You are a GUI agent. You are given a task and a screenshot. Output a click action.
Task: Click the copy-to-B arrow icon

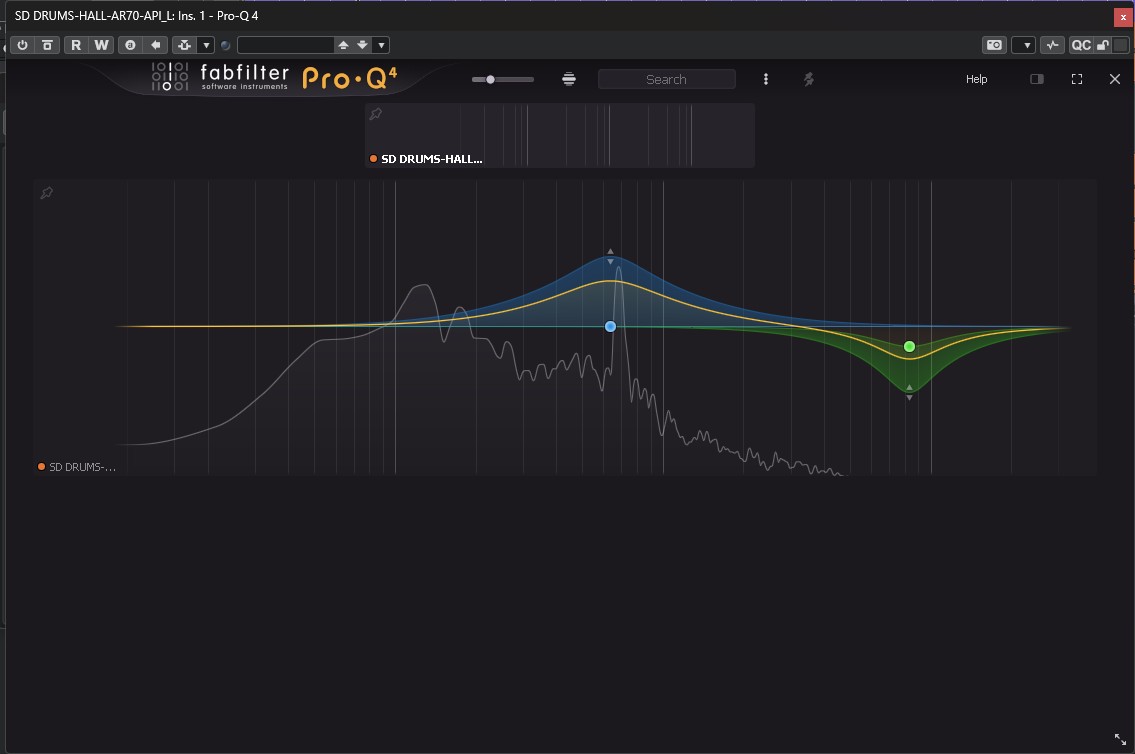pos(155,44)
